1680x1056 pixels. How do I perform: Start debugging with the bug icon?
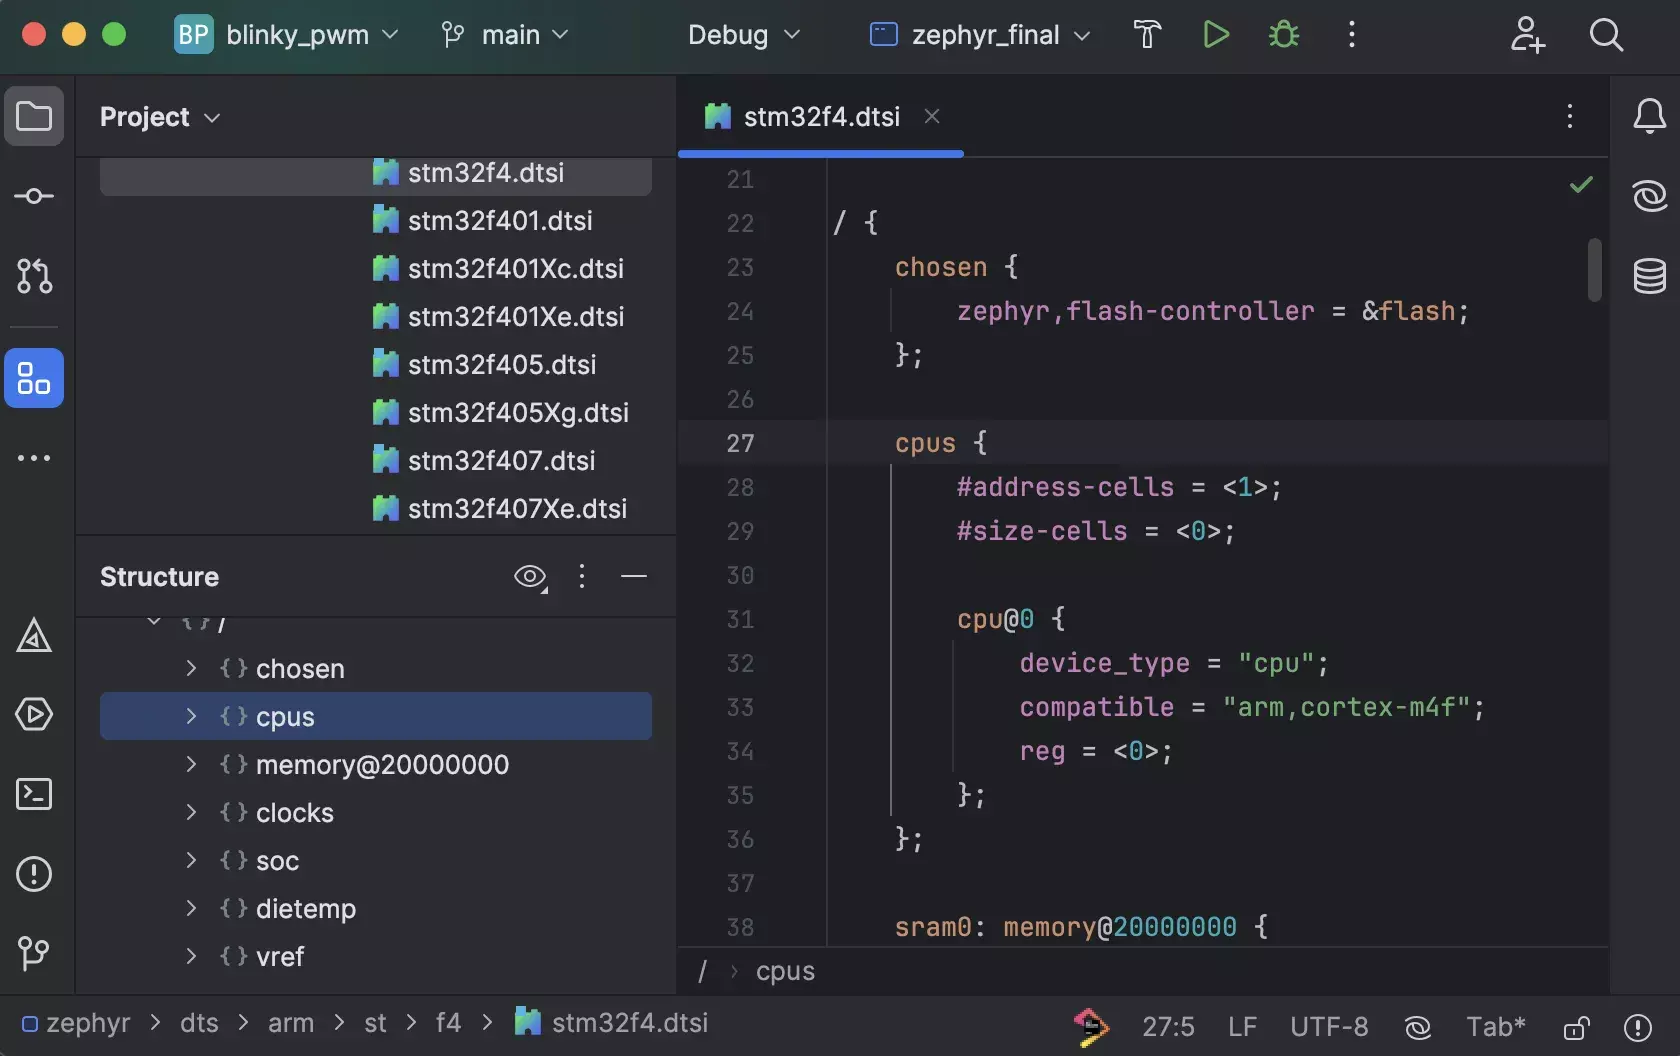(1283, 35)
